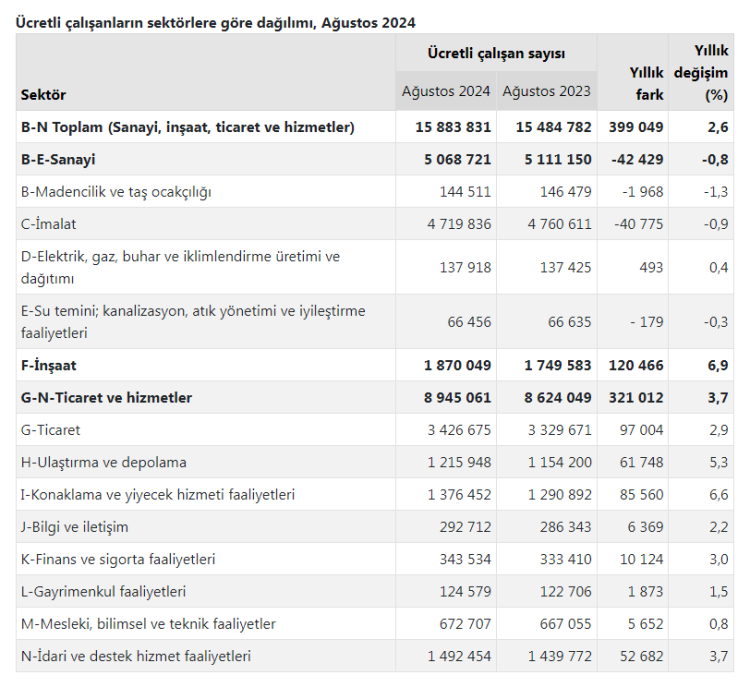
Task: Select the N-İdari ve destek hizmet row
Action: [135, 656]
